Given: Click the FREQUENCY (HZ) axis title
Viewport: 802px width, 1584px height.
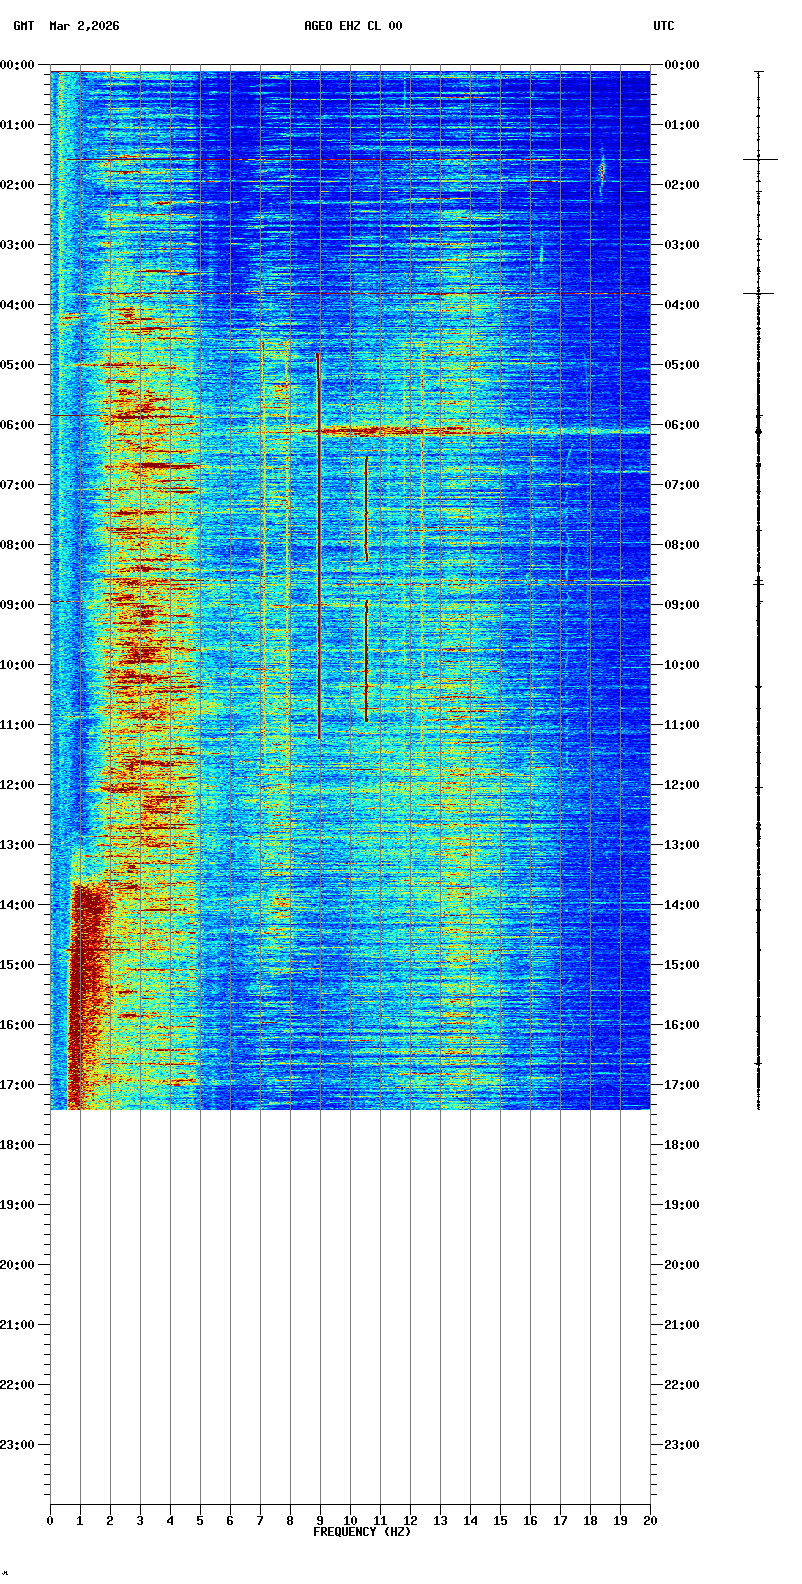Looking at the screenshot, I should [x=362, y=1532].
